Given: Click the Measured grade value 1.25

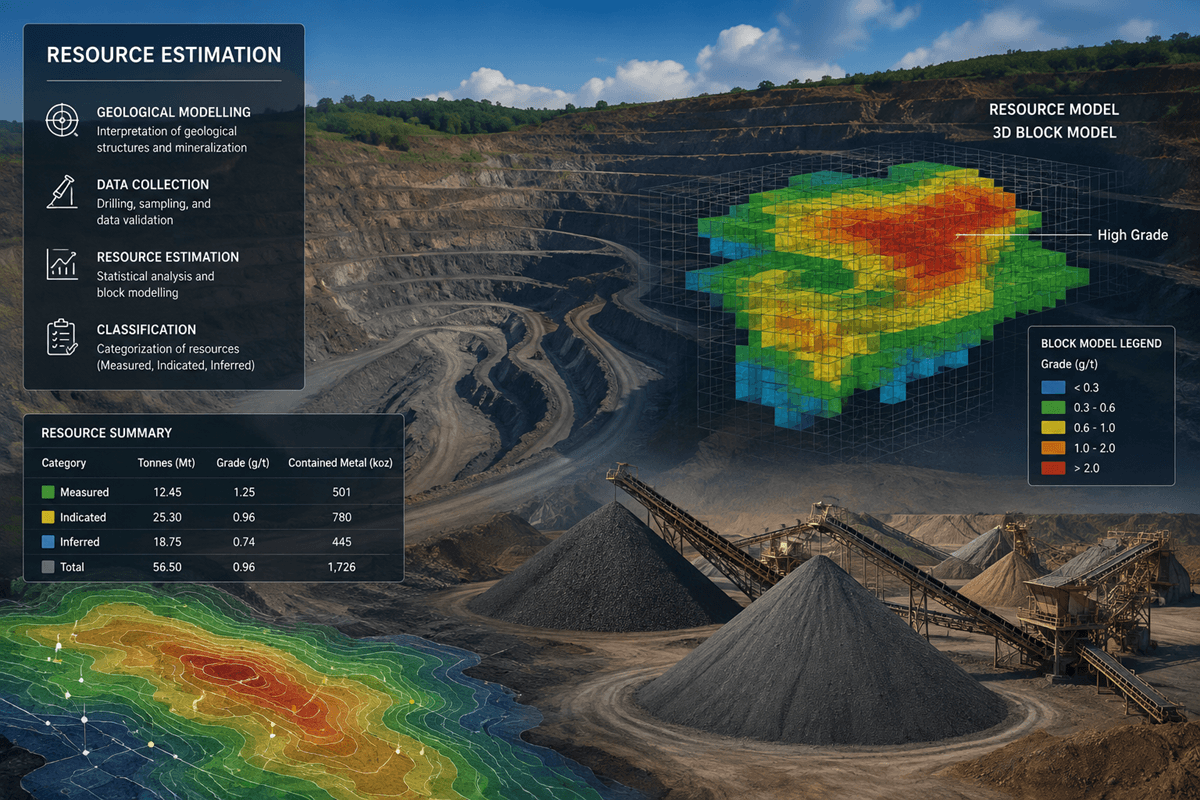Looking at the screenshot, I should pyautogui.click(x=243, y=492).
